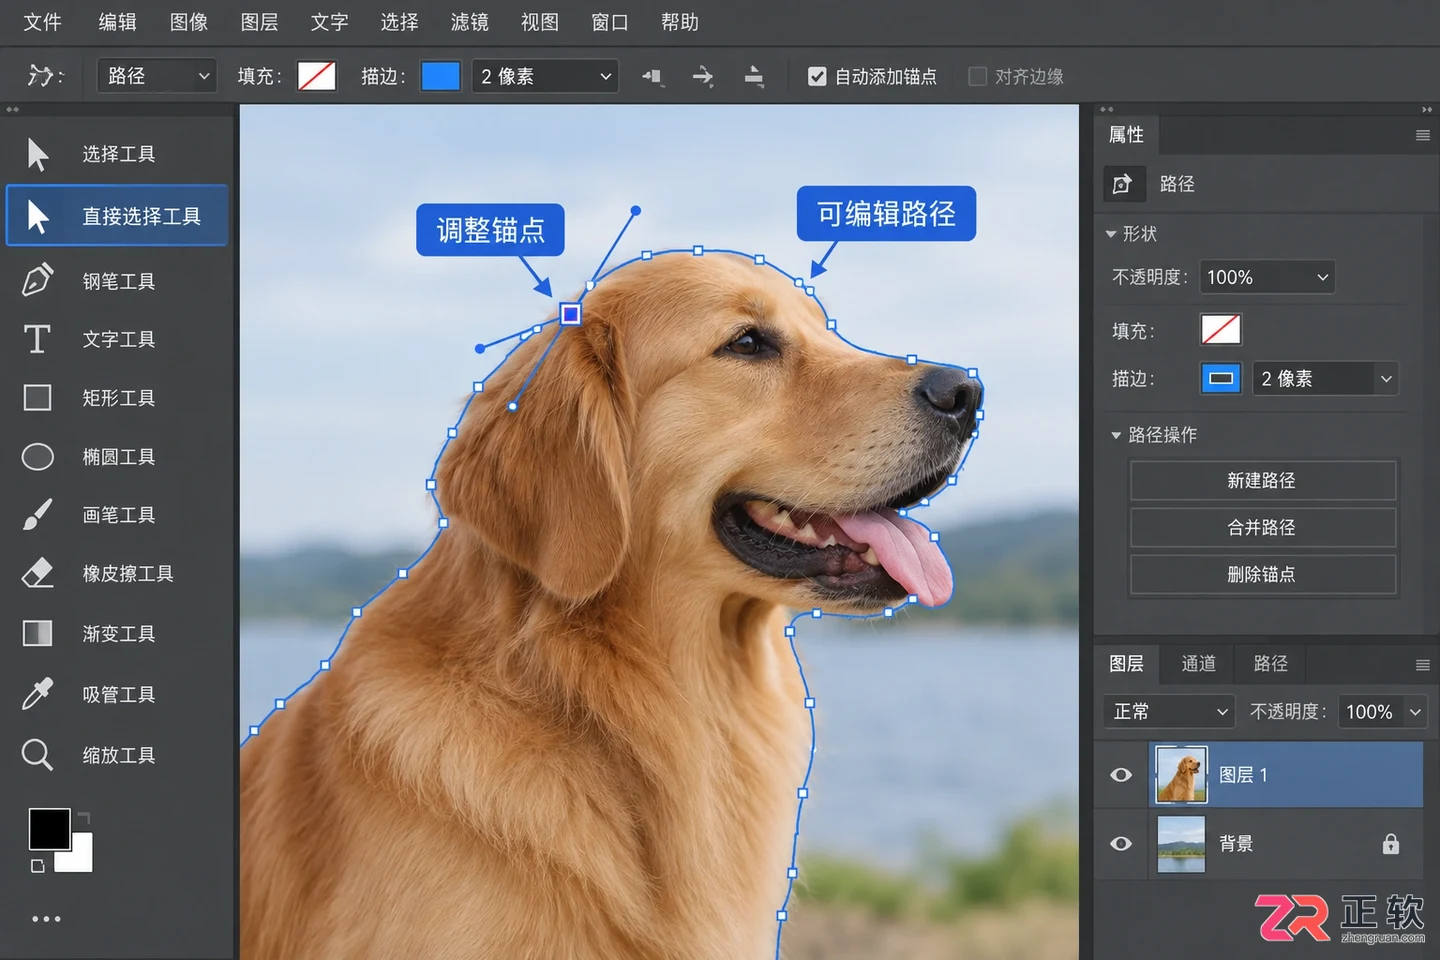This screenshot has width=1440, height=960.
Task: Reset default foreground and background colors icon
Action: point(38,866)
